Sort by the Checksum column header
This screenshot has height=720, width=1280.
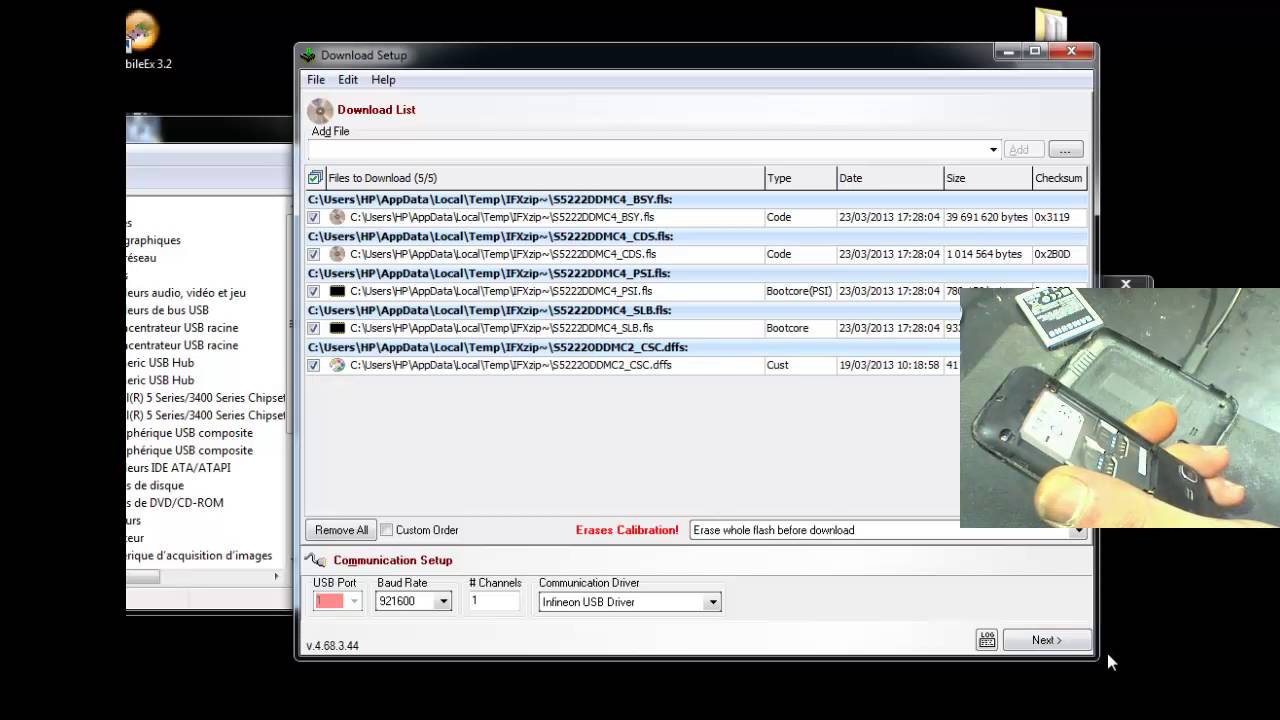[x=1059, y=178]
